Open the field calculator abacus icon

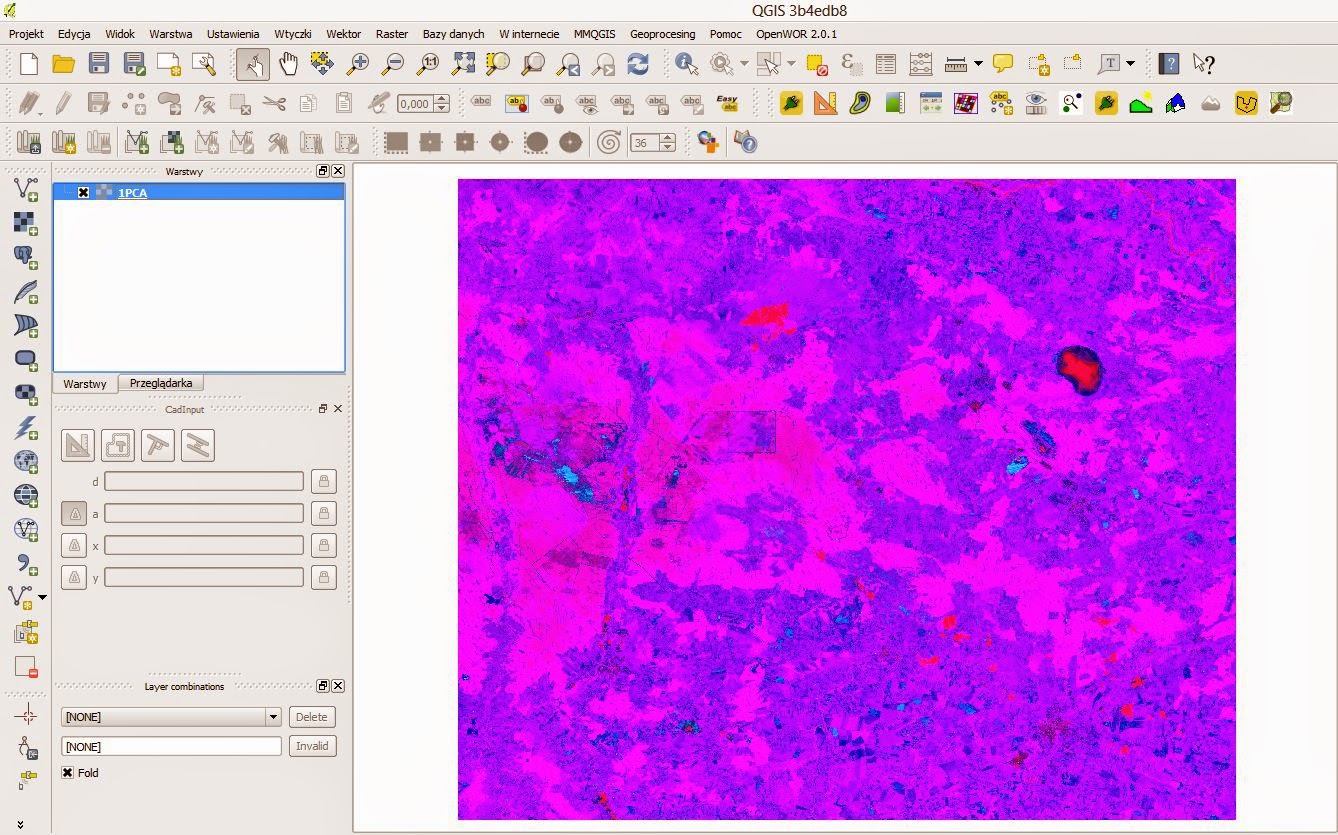coord(921,65)
